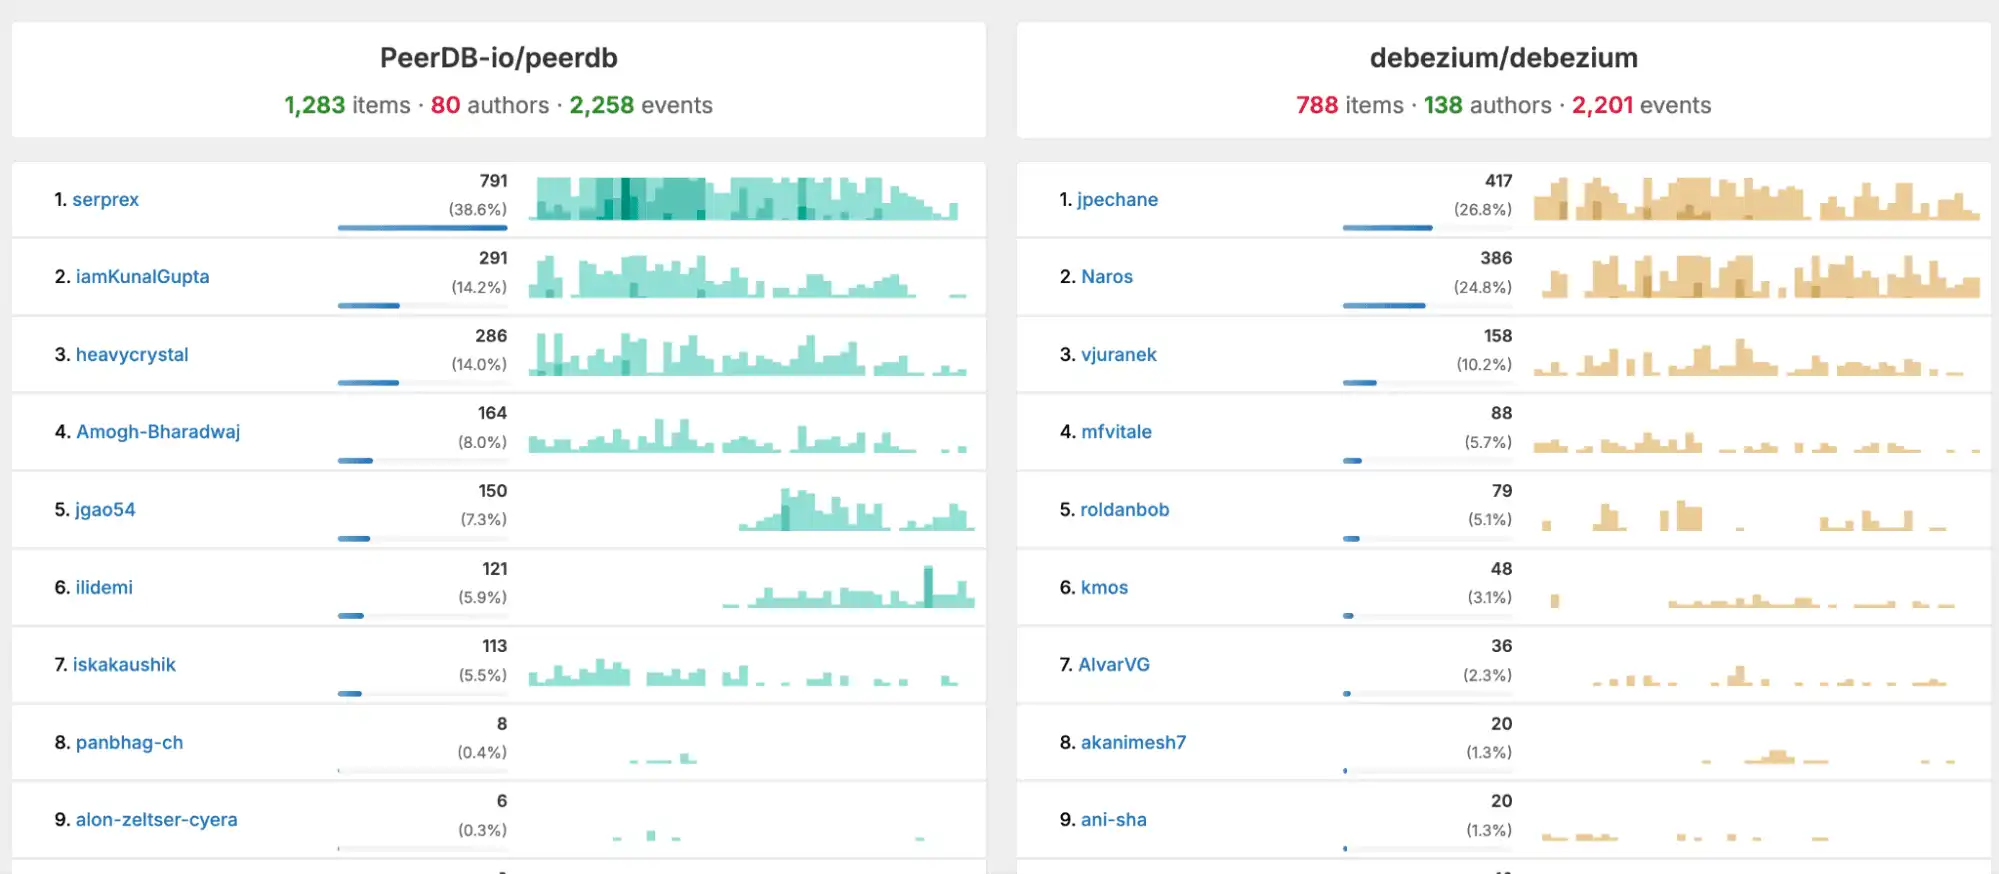Open jgao54 contributor link
Viewport: 1999px width, 874px height.
tap(105, 510)
